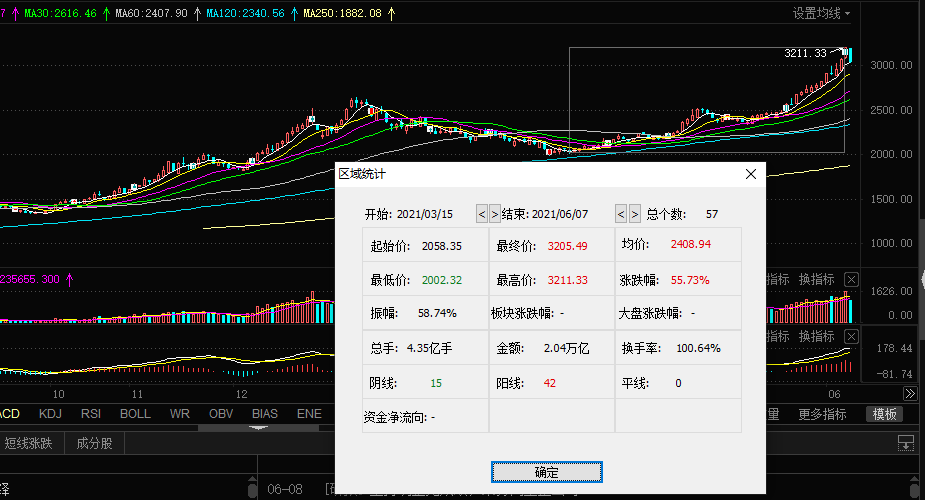Confirm the dialog with 确定 button
The width and height of the screenshot is (925, 500).
click(x=547, y=472)
